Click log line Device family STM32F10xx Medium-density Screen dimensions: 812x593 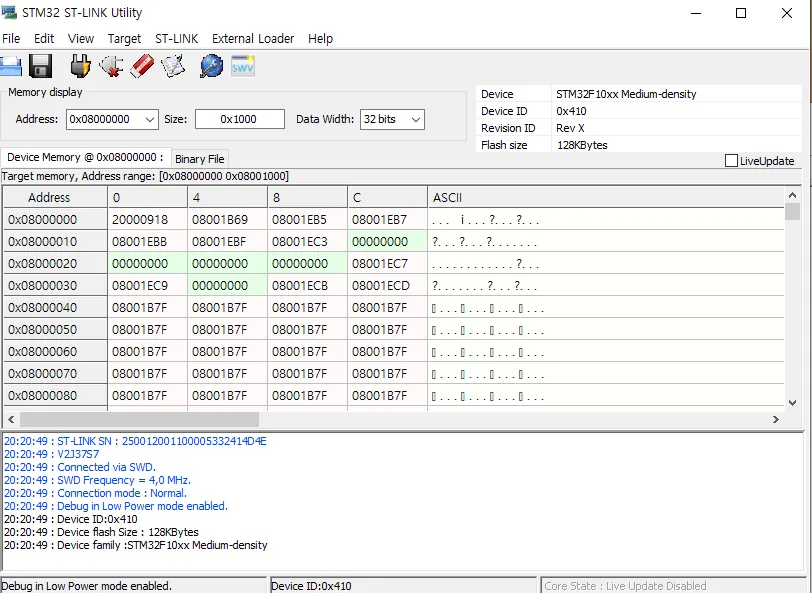point(136,545)
